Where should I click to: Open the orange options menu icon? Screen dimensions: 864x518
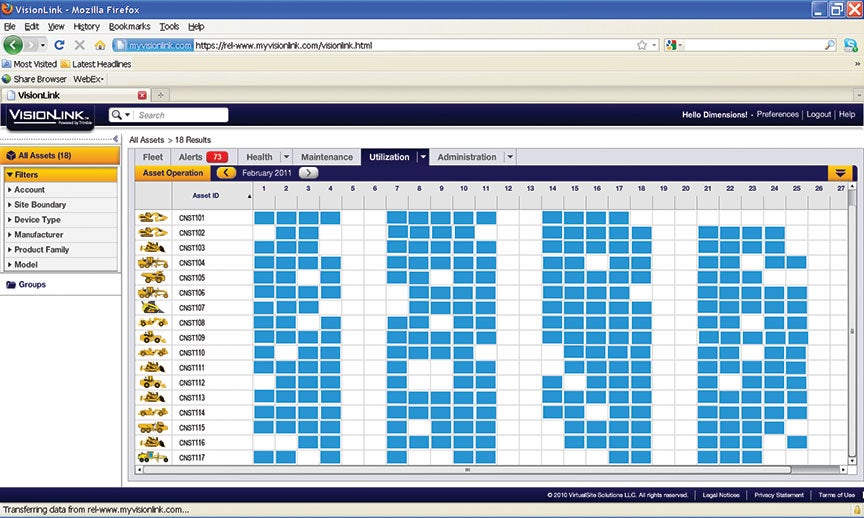pos(840,173)
